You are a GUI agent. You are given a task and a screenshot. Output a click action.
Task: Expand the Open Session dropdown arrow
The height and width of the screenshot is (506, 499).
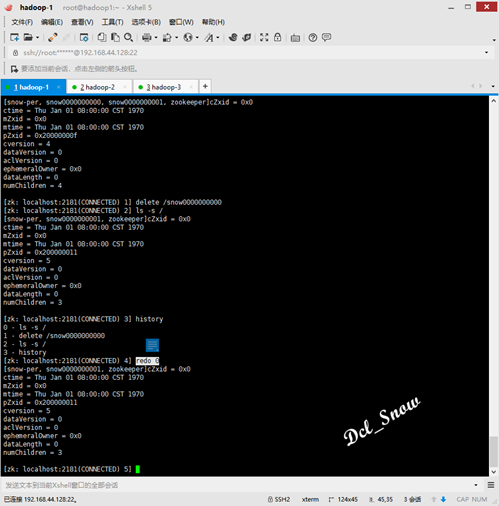point(37,37)
